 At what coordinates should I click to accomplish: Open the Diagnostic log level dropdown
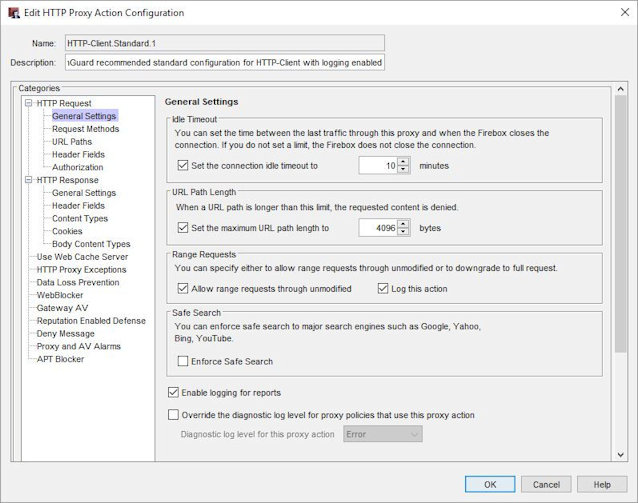click(382, 434)
